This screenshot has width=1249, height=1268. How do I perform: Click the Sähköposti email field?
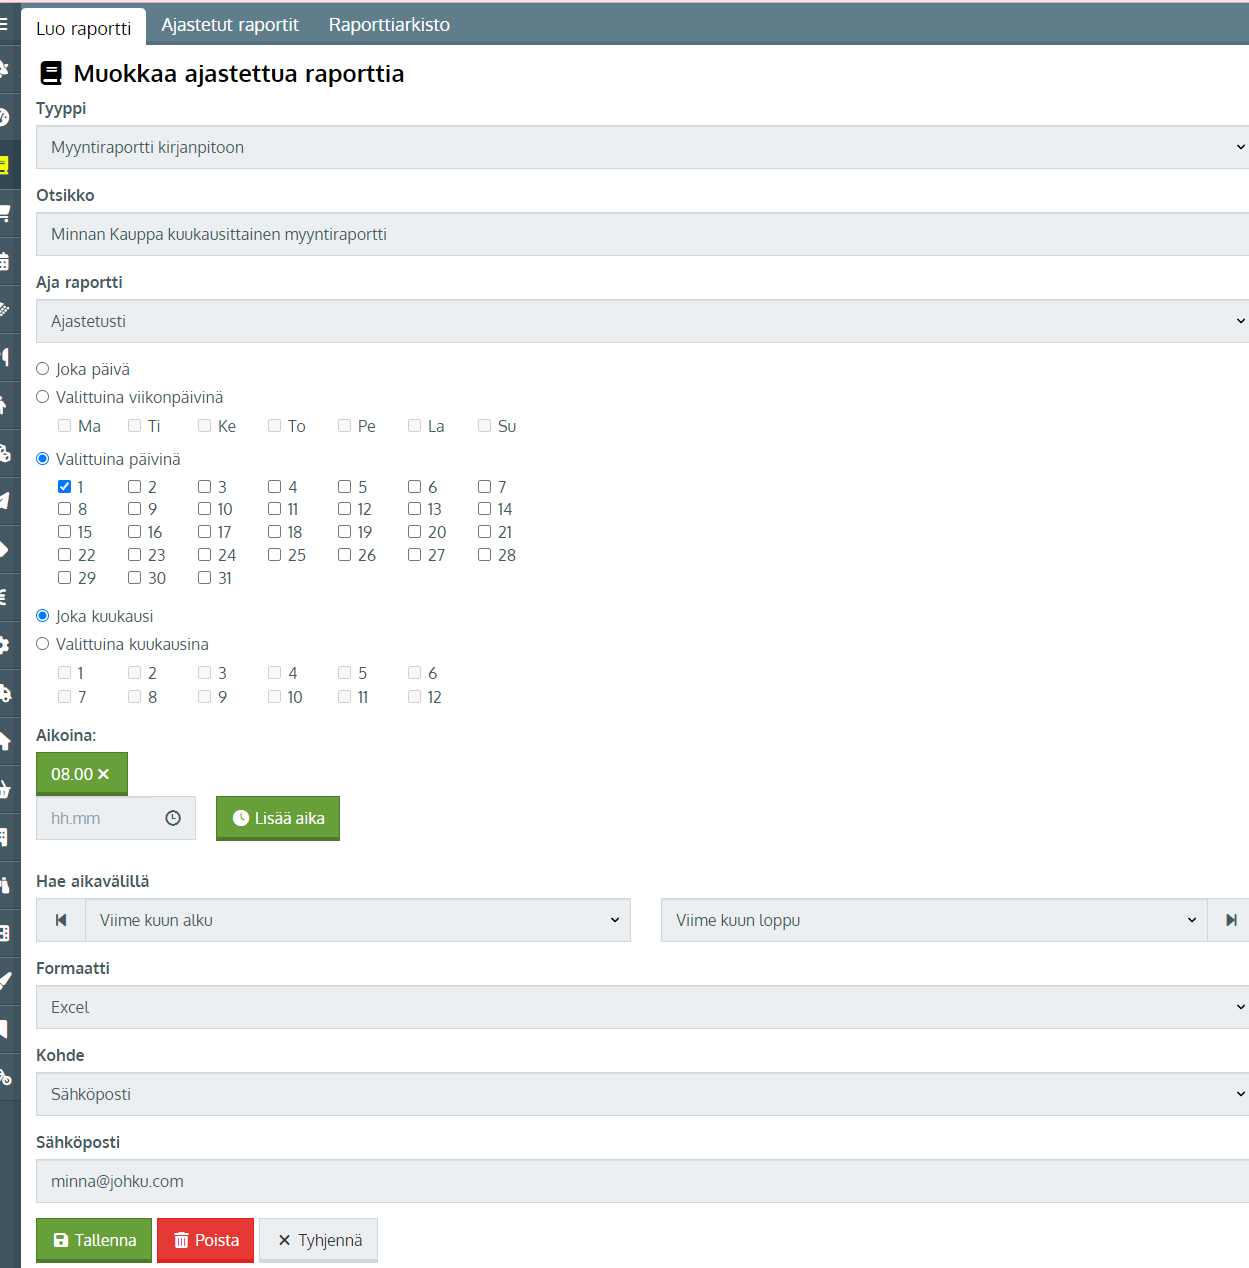(642, 1181)
